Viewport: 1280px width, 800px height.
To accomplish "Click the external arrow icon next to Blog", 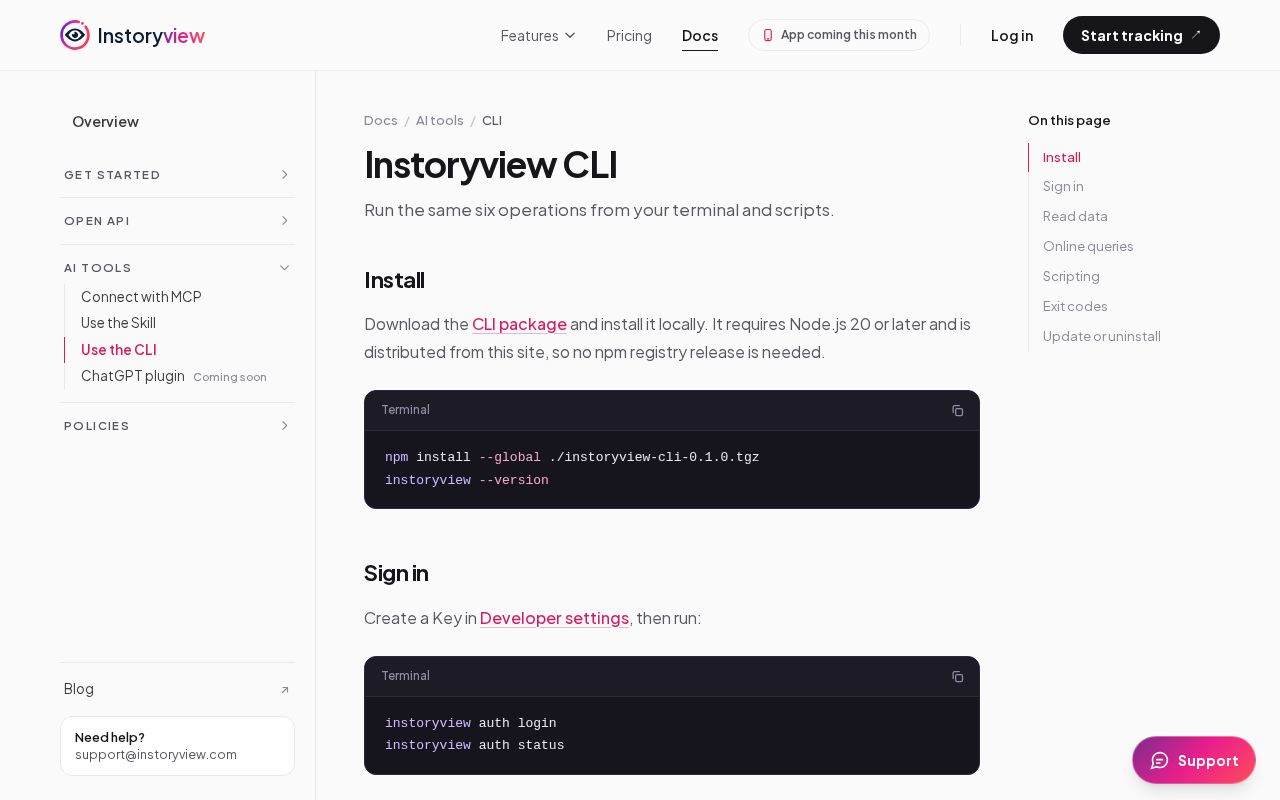I will click(x=285, y=690).
